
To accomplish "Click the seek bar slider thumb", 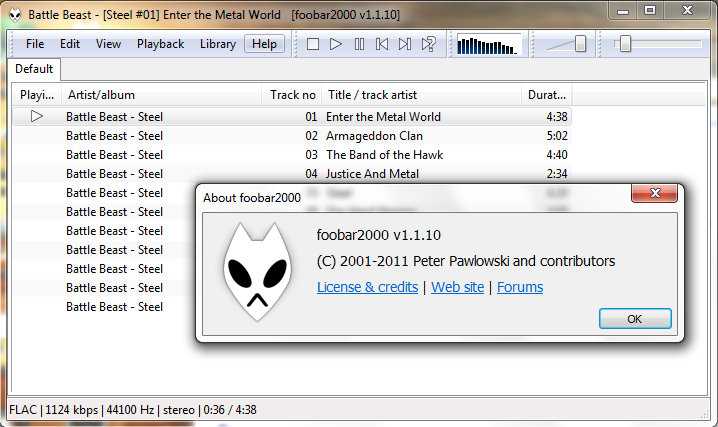I will coord(626,44).
